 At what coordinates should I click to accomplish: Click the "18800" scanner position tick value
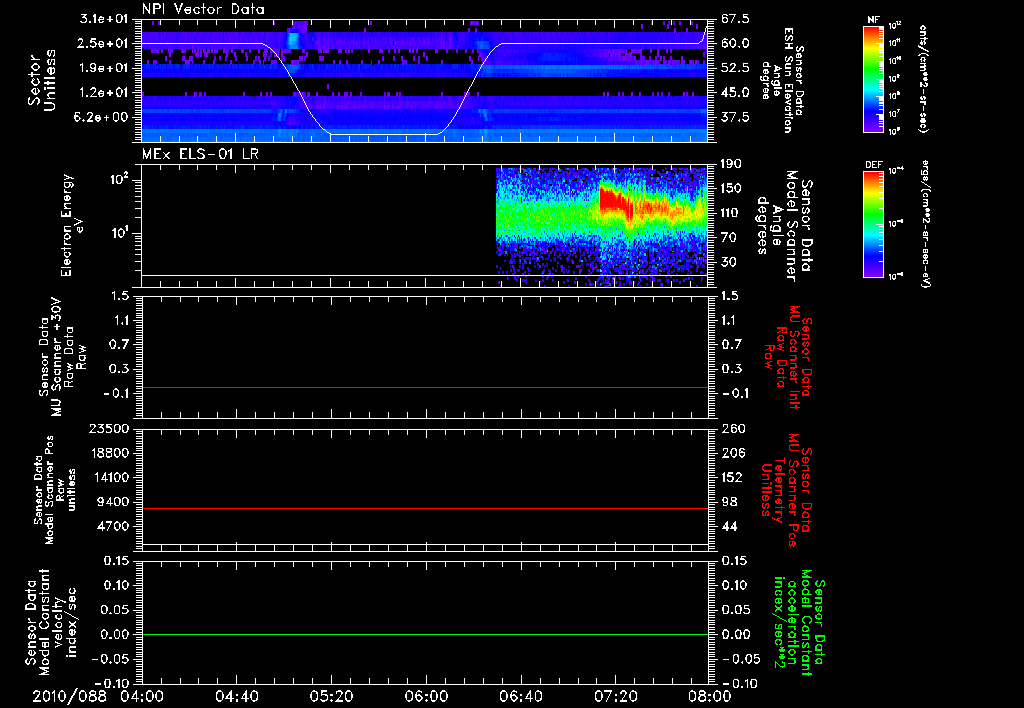[110, 453]
